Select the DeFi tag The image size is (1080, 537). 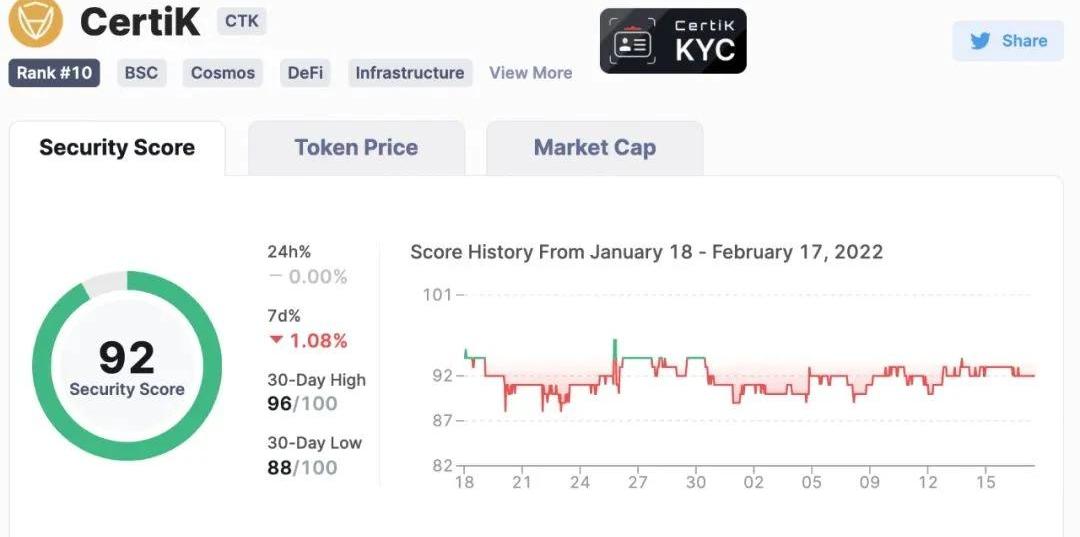pos(305,73)
